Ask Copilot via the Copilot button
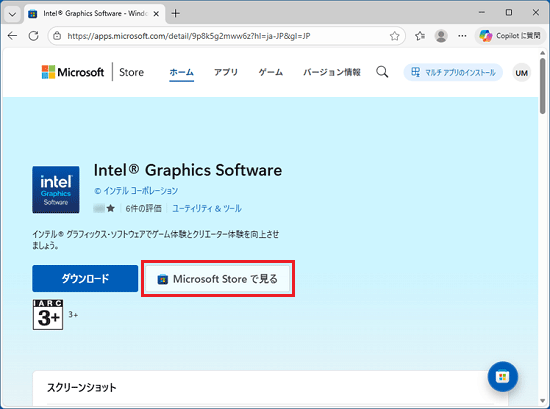 pos(510,36)
